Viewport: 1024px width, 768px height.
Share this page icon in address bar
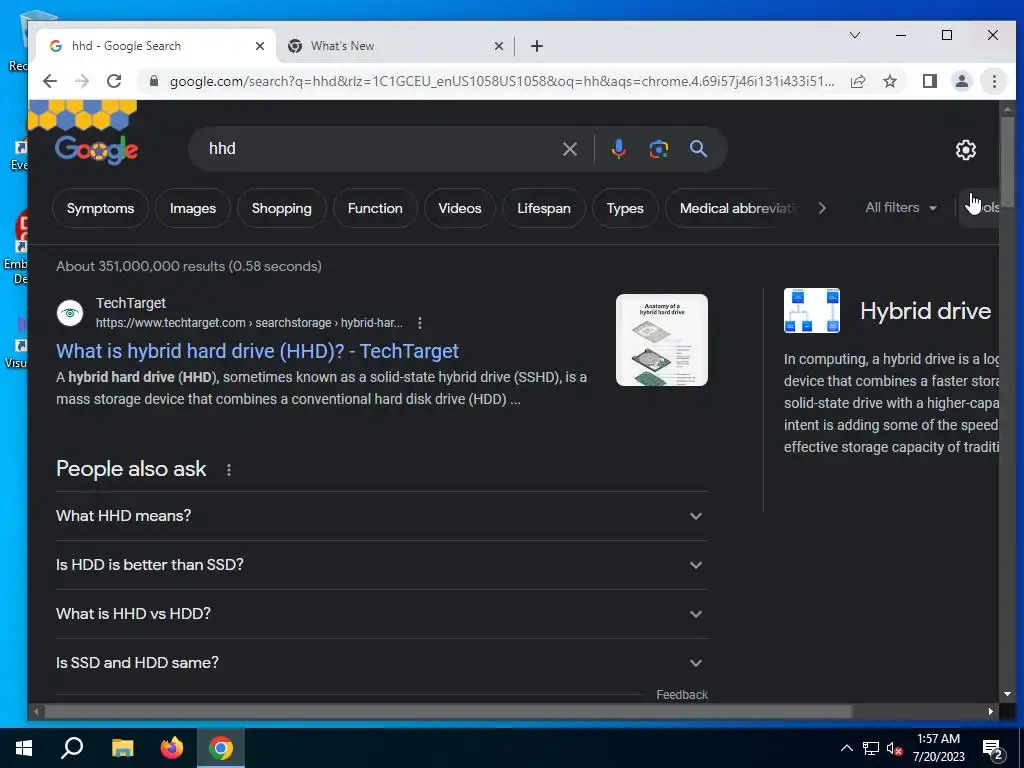point(858,81)
